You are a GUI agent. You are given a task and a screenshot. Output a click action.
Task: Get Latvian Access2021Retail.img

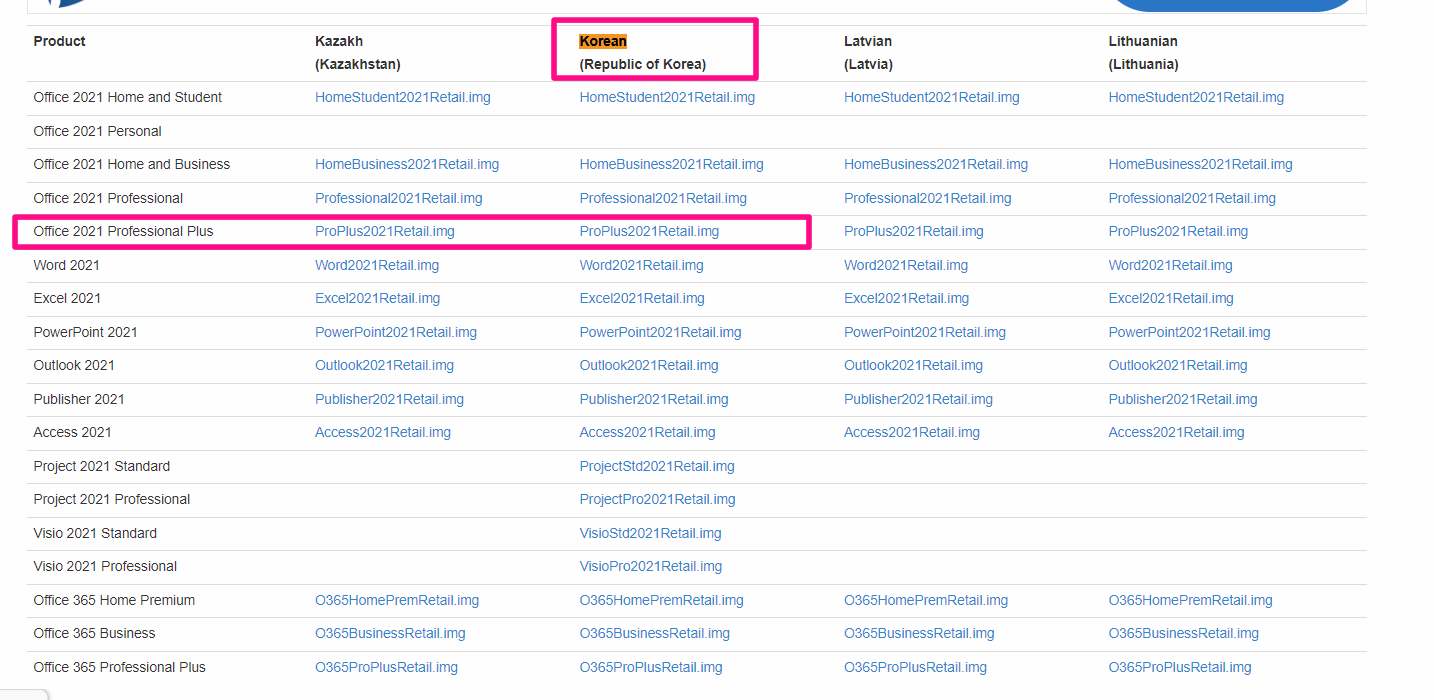912,432
